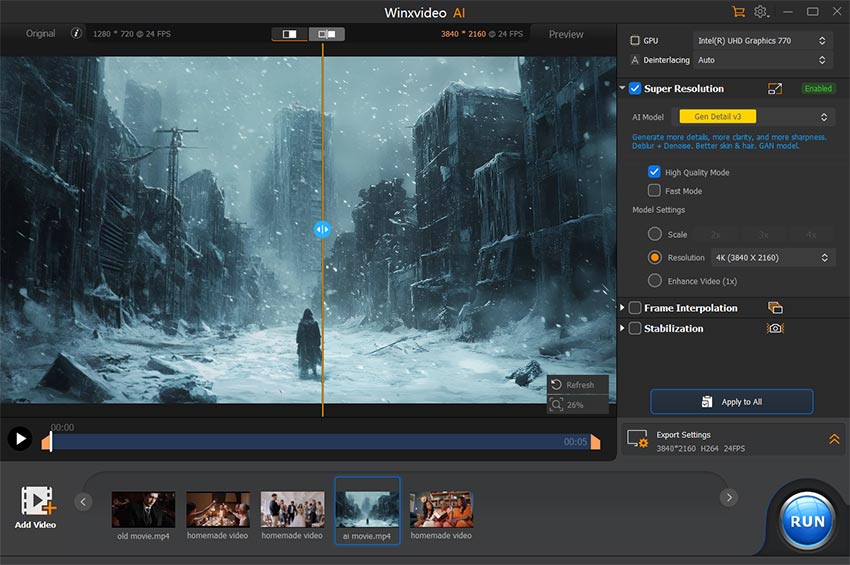Expand Export Settings with double chevron

(834, 439)
